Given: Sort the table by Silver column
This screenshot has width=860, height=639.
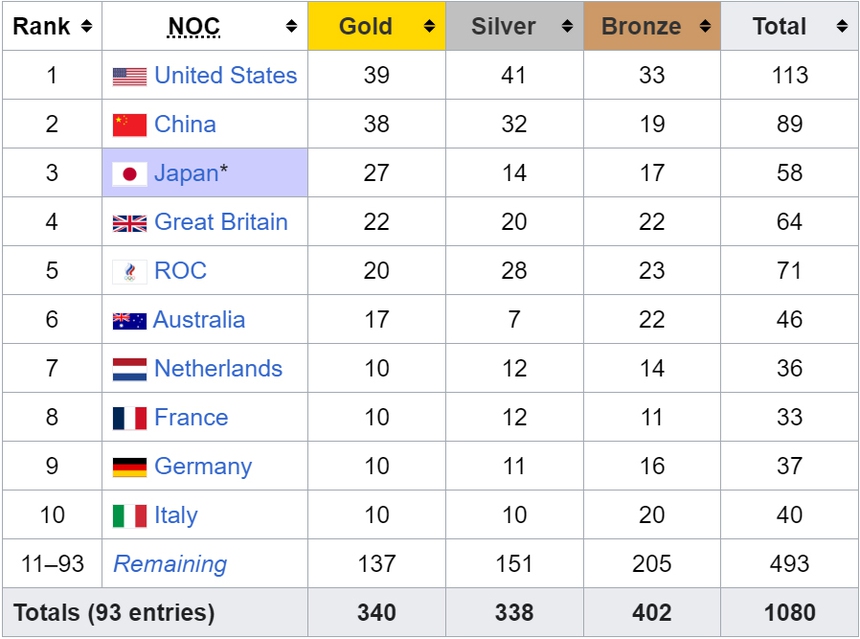Looking at the screenshot, I should coord(566,27).
